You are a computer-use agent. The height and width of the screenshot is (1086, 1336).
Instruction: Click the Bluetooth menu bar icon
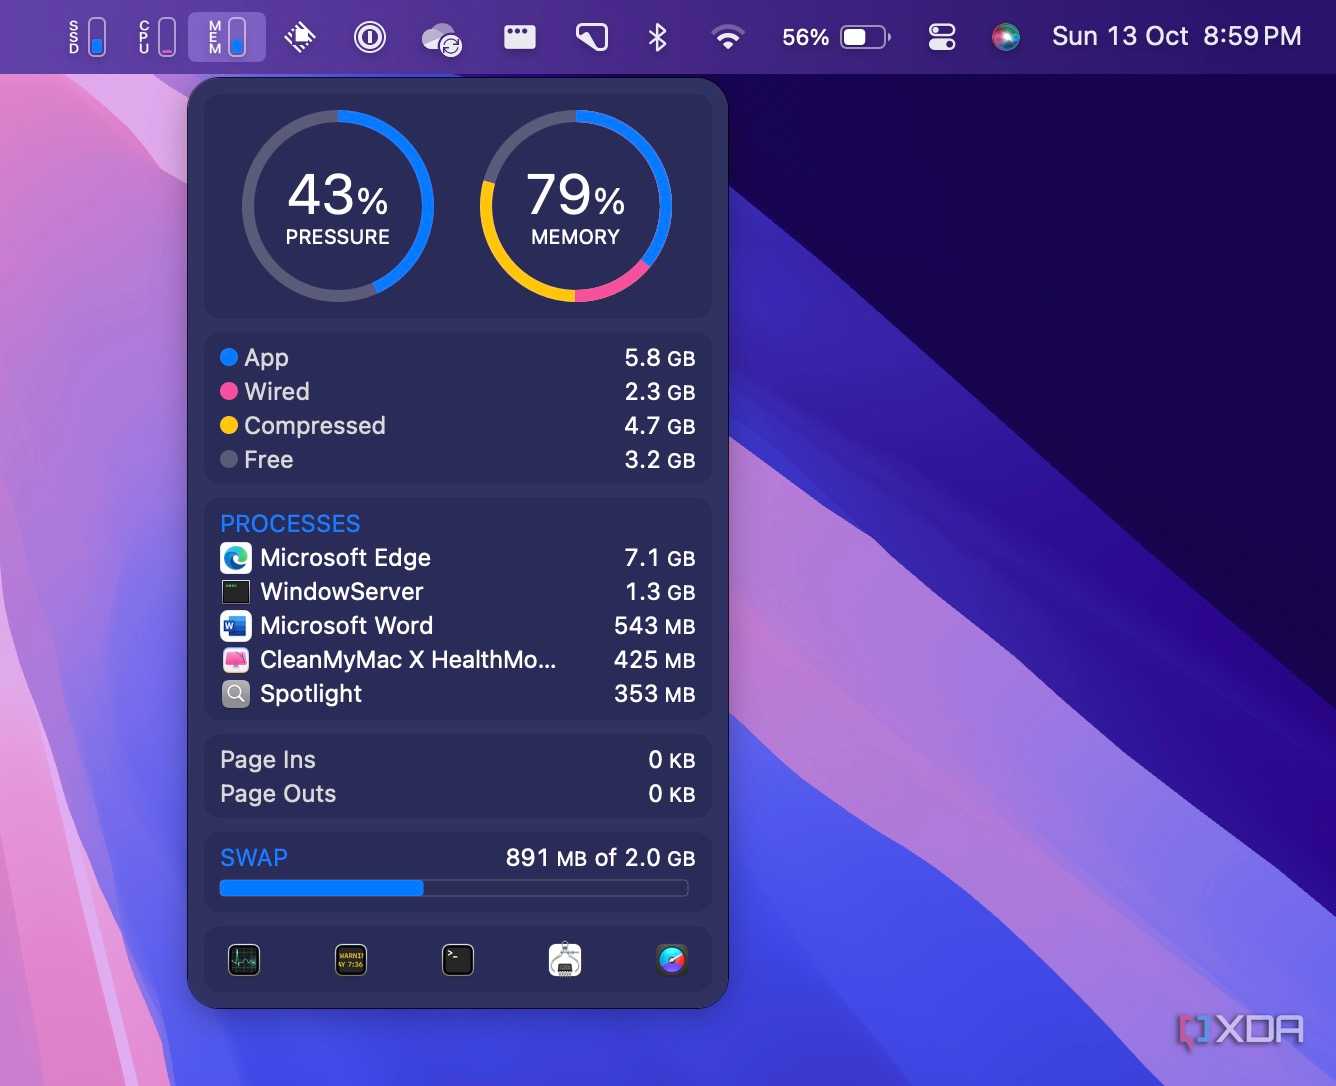(x=657, y=38)
